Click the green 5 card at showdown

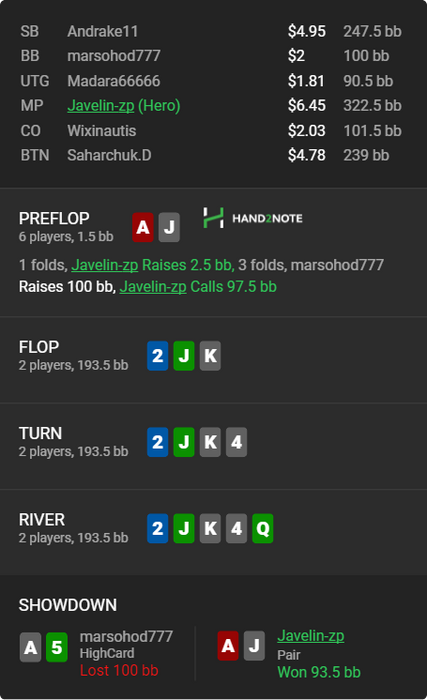(57, 647)
